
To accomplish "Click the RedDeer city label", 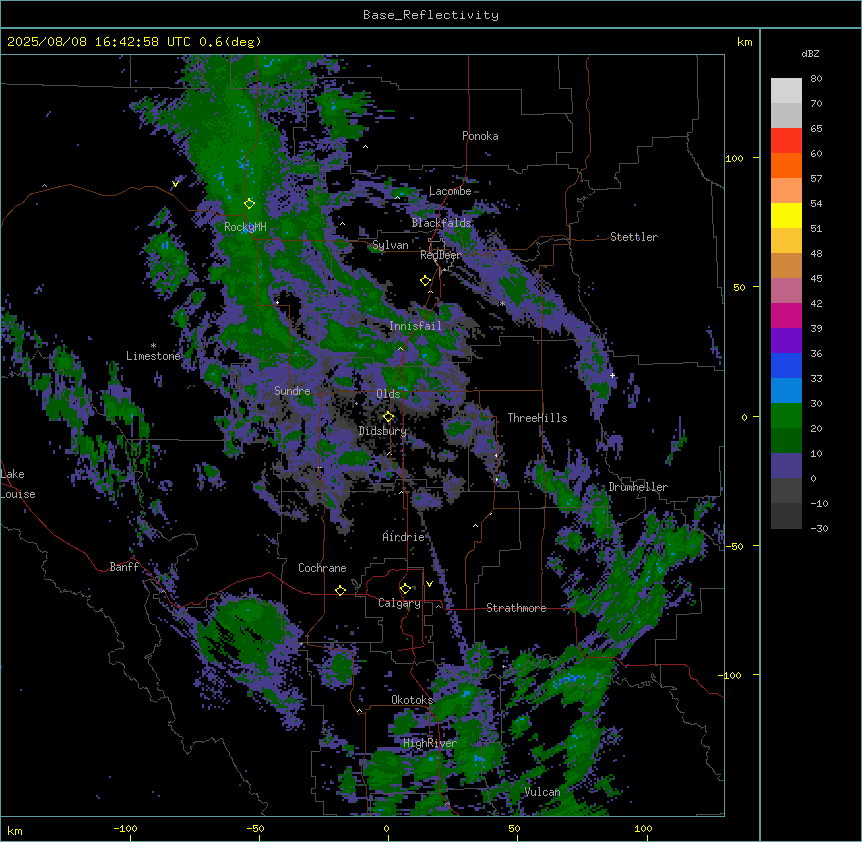I will pos(440,255).
